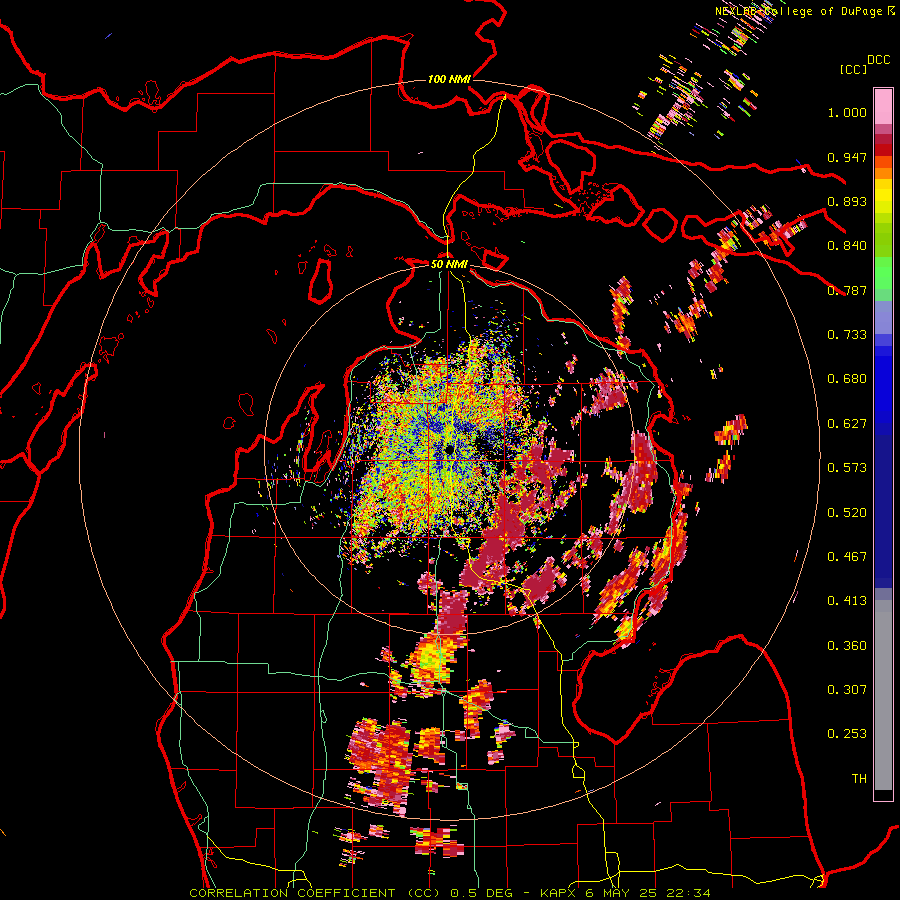Select the 0.947 scale value

847,157
